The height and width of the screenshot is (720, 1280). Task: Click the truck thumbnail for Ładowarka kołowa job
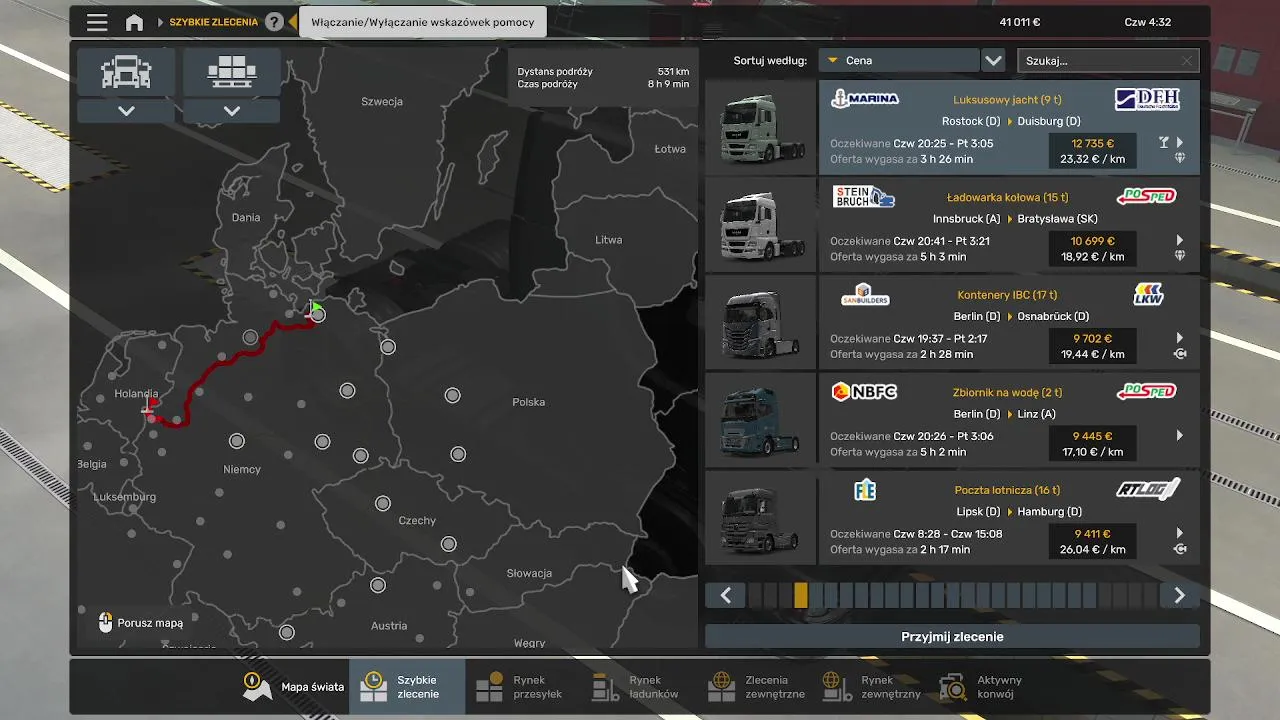(761, 225)
